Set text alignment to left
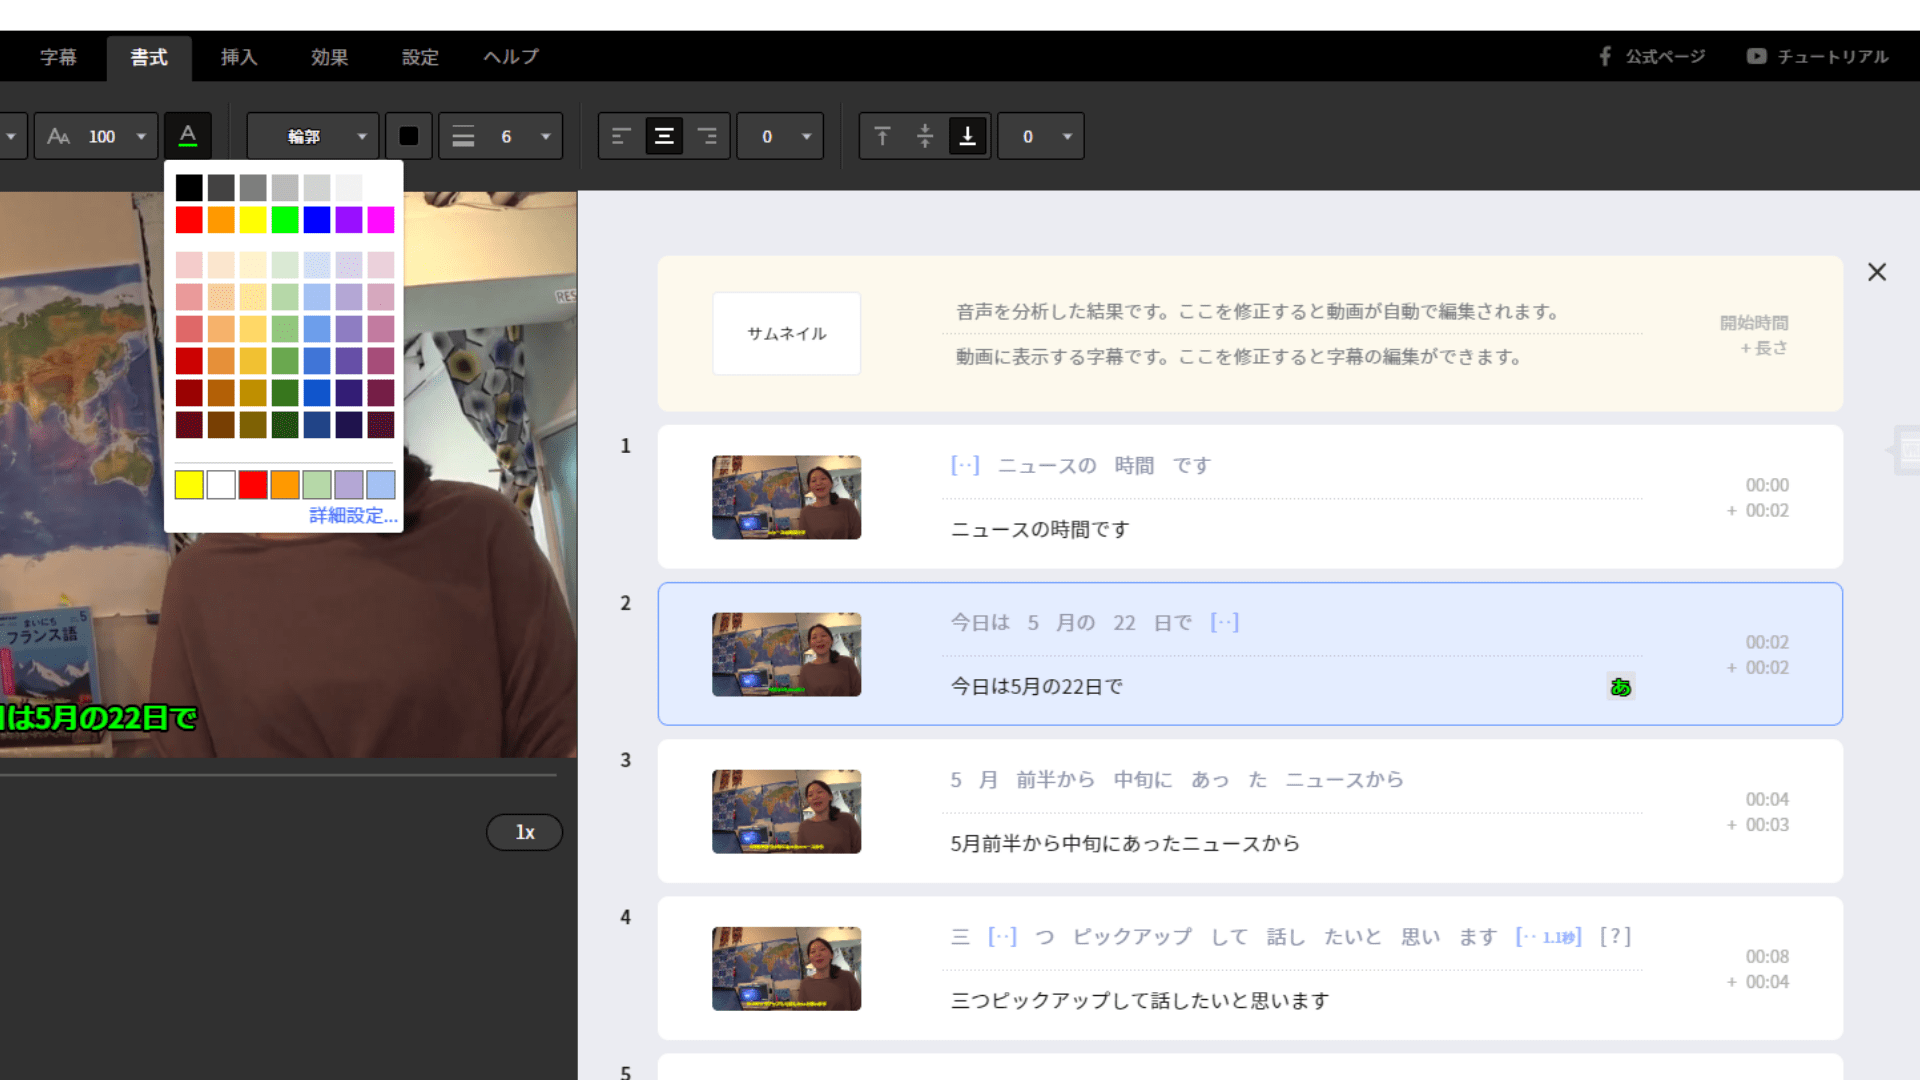The height and width of the screenshot is (1080, 1920). coord(621,135)
